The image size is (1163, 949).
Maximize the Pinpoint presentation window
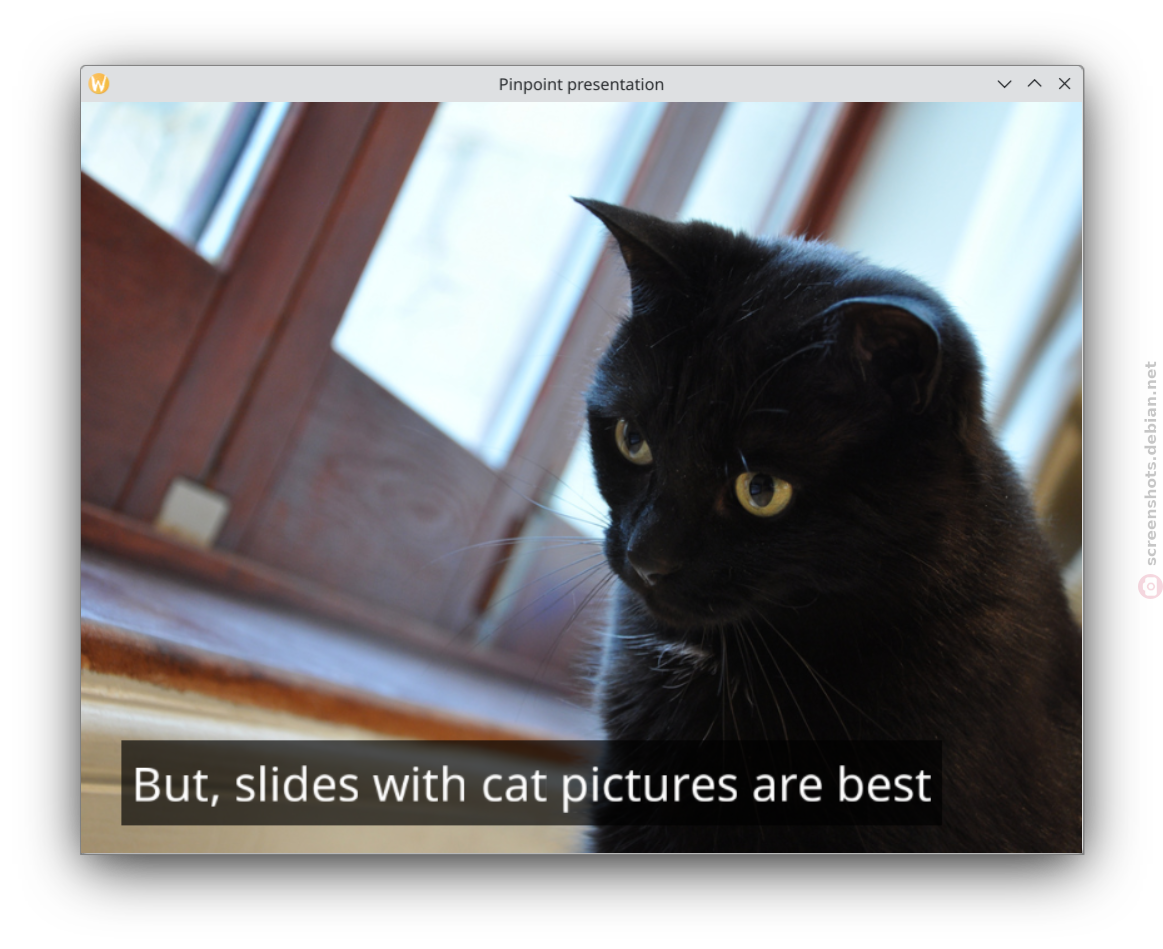(1035, 84)
